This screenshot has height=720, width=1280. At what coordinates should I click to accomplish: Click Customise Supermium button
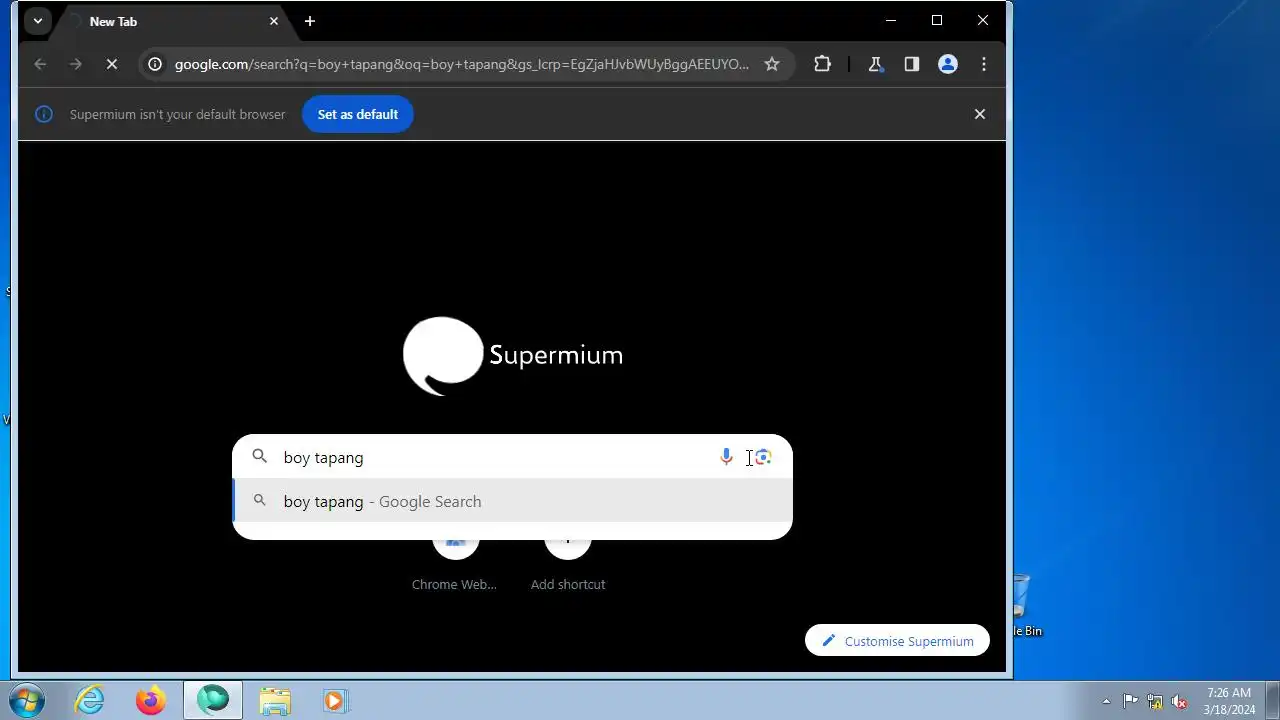pyautogui.click(x=897, y=641)
